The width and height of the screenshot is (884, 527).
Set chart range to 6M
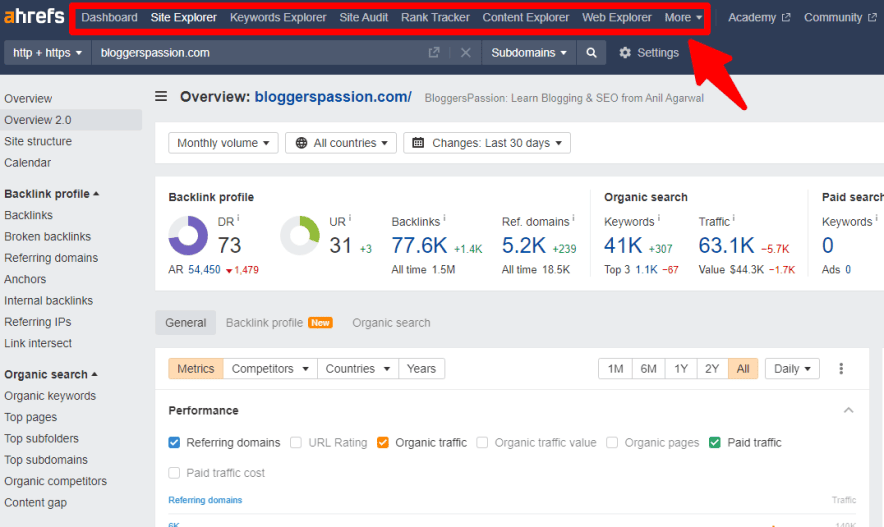[648, 369]
